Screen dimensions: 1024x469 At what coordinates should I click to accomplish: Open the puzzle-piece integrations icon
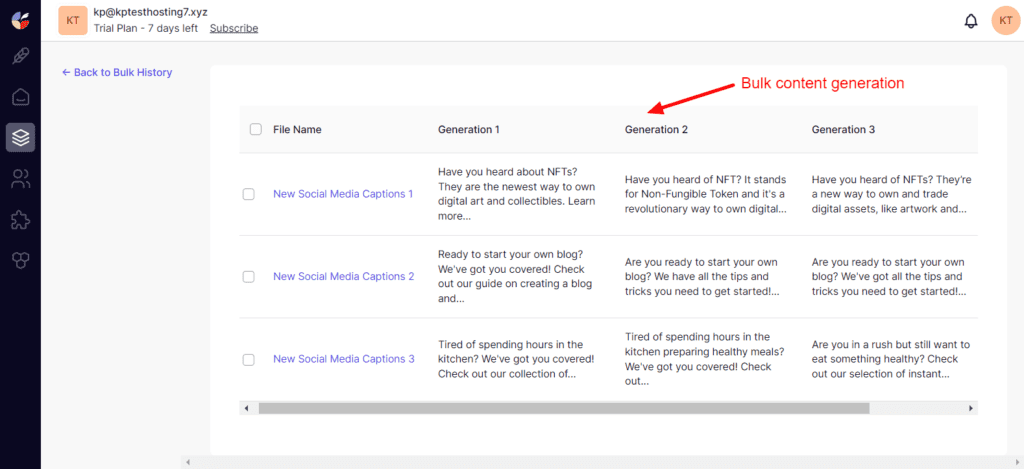(20, 220)
